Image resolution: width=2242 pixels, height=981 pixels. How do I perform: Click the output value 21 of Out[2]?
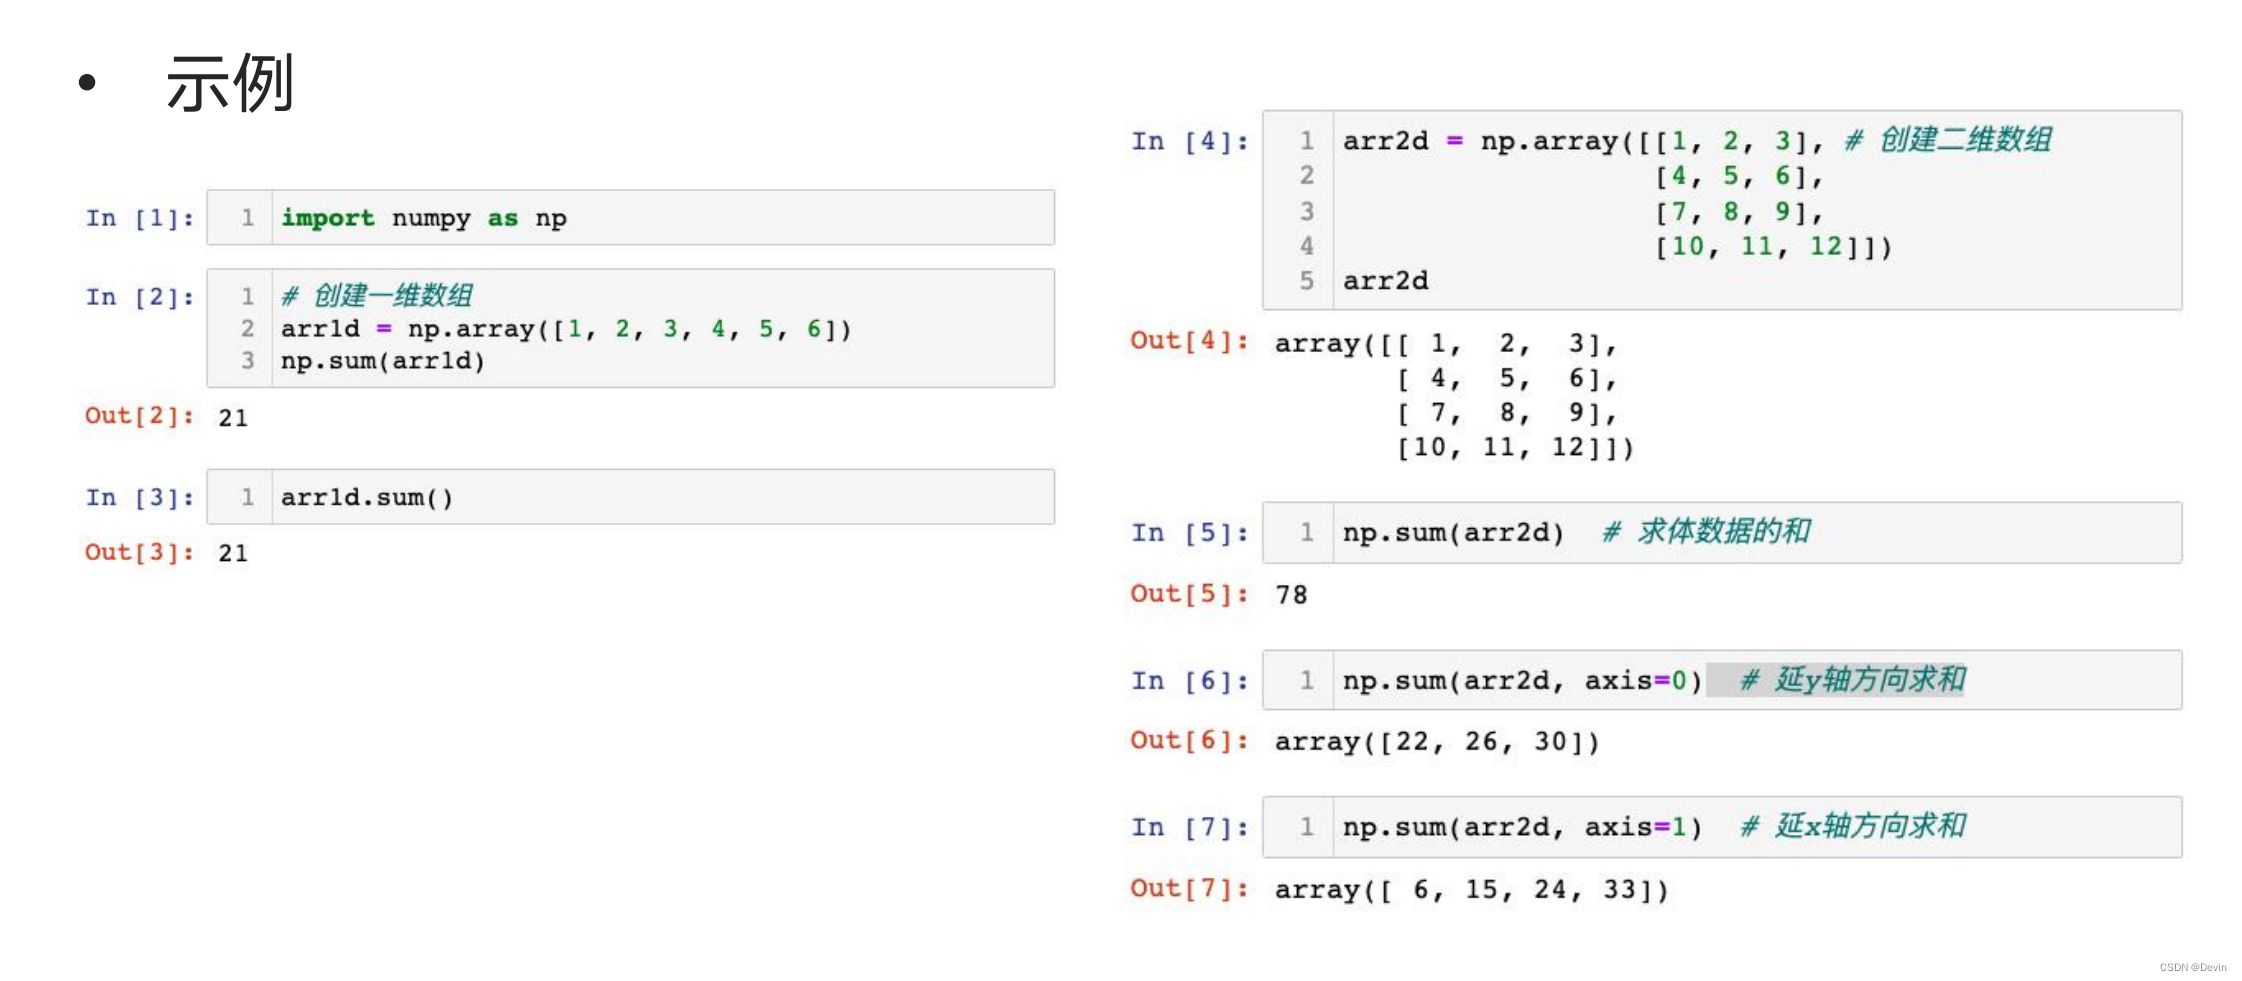233,418
